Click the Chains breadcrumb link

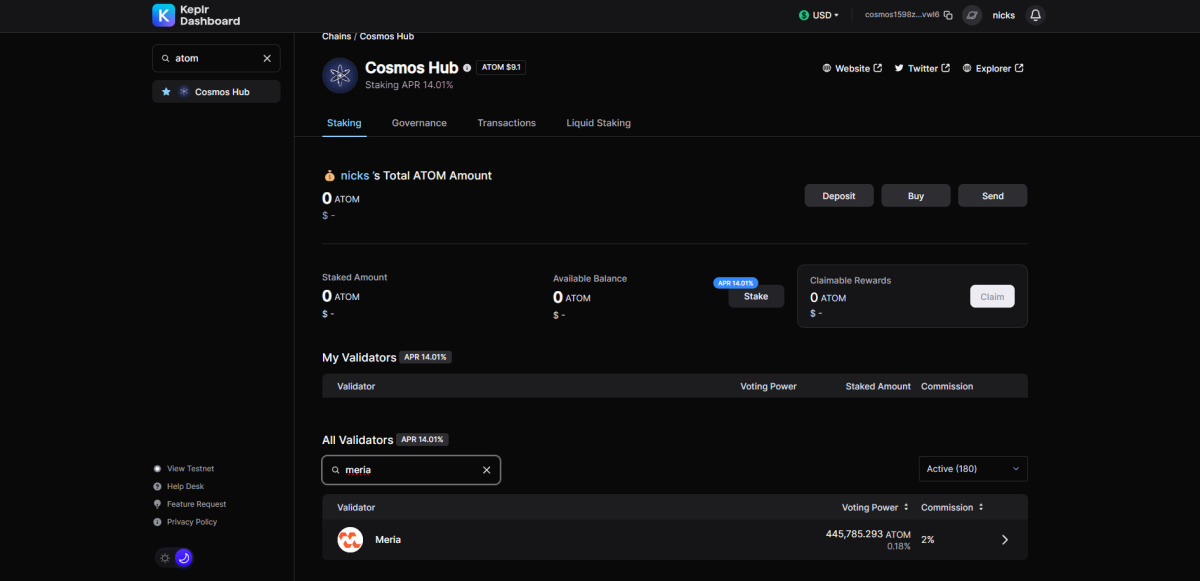click(336, 36)
